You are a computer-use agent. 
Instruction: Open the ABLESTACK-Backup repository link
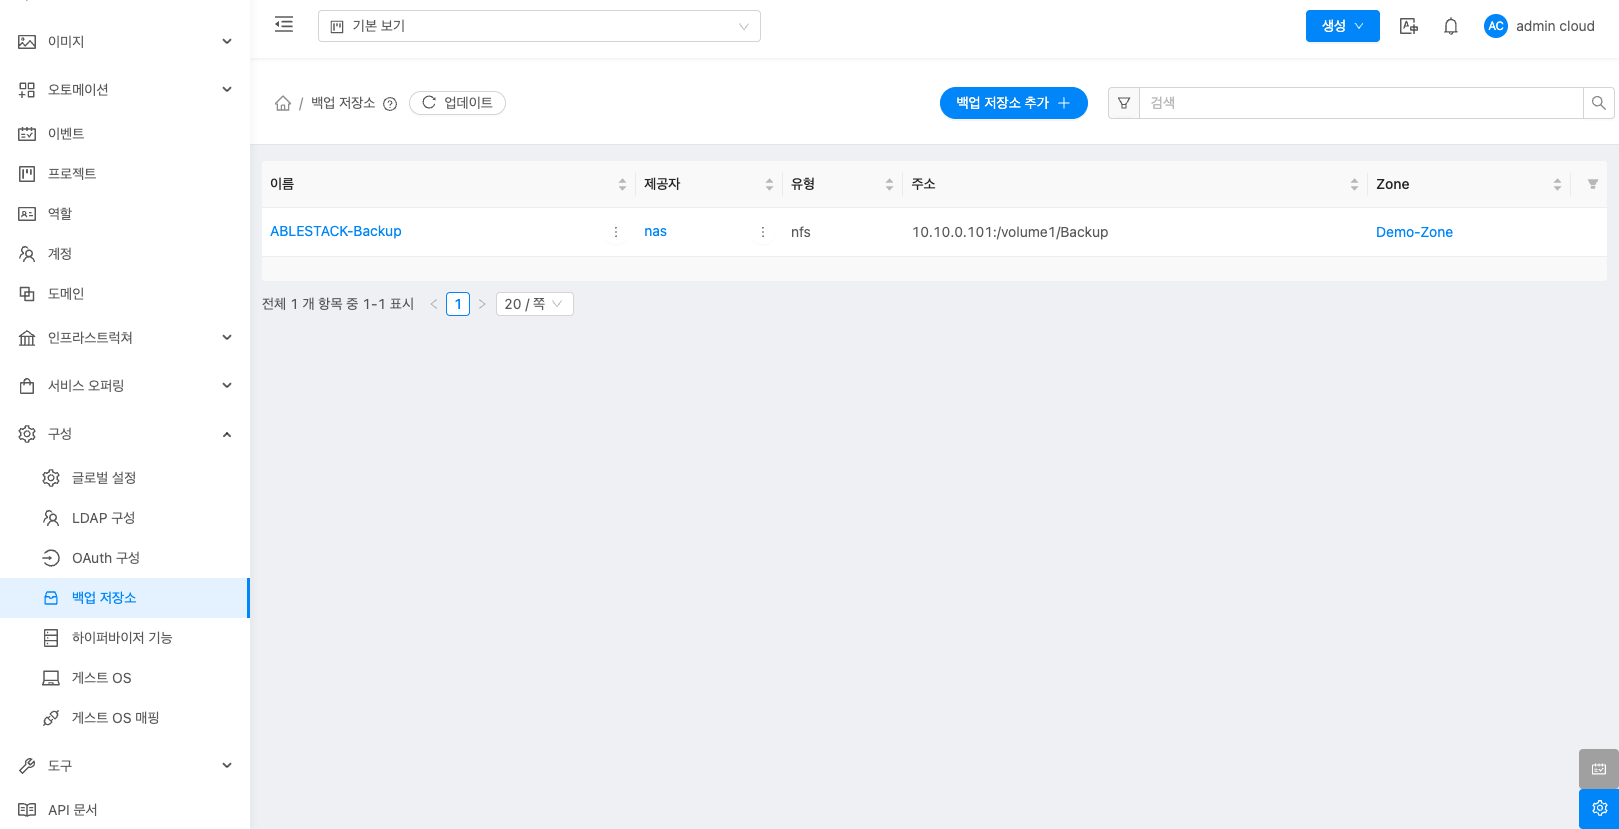pos(336,231)
